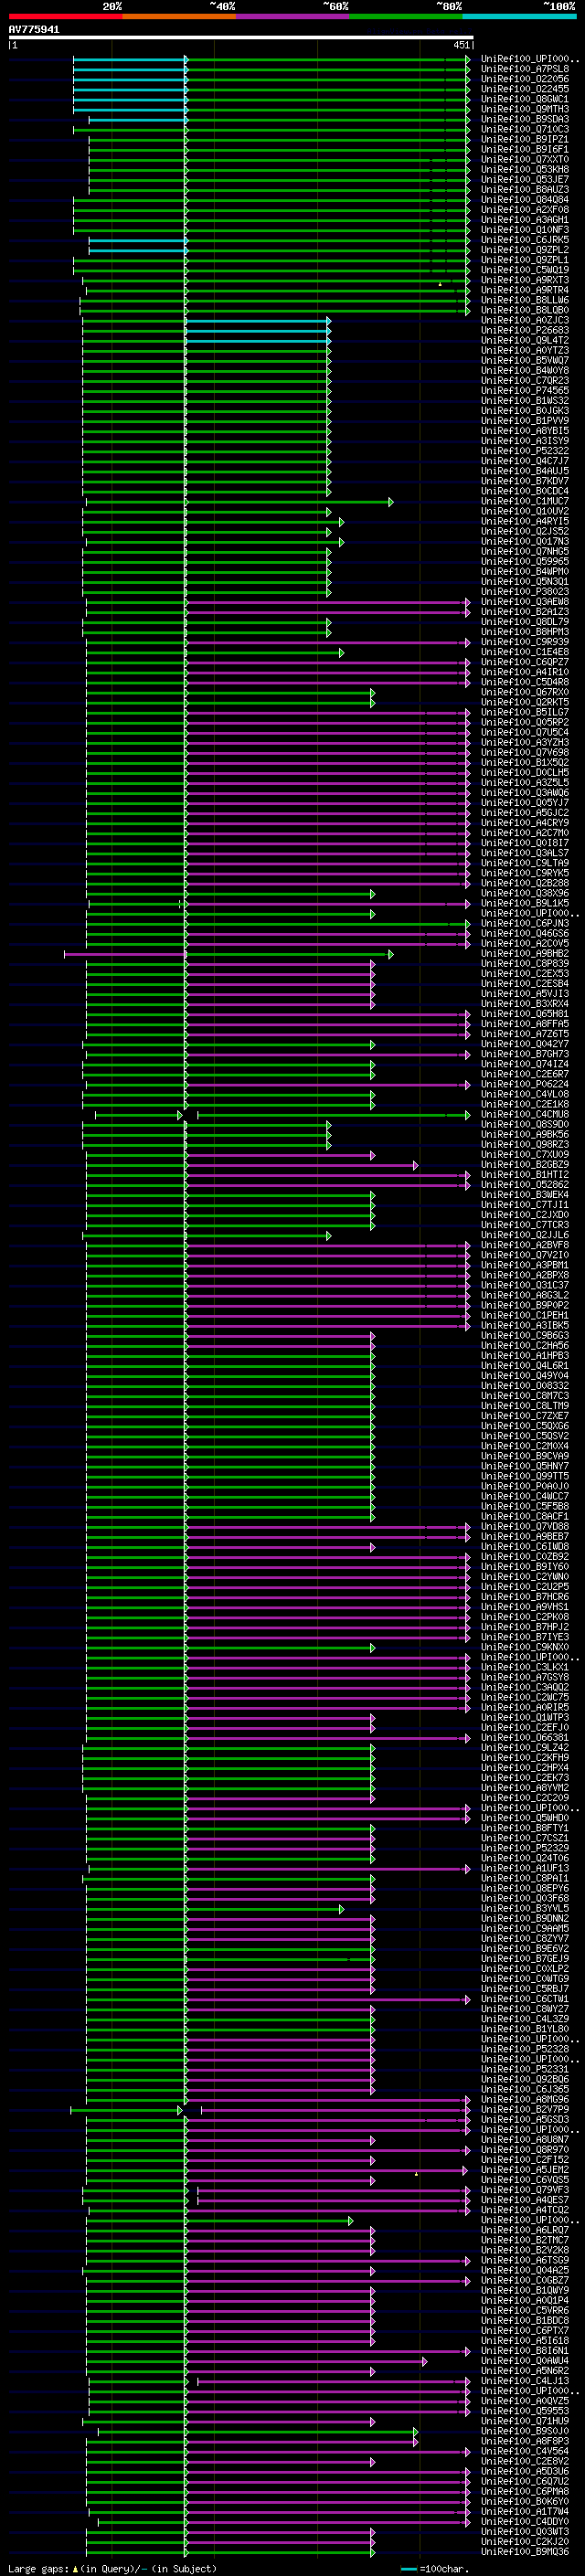The width and height of the screenshot is (585, 2576).
Task: Open hit UniRef100_C8M7C3
Action: 525,1395
